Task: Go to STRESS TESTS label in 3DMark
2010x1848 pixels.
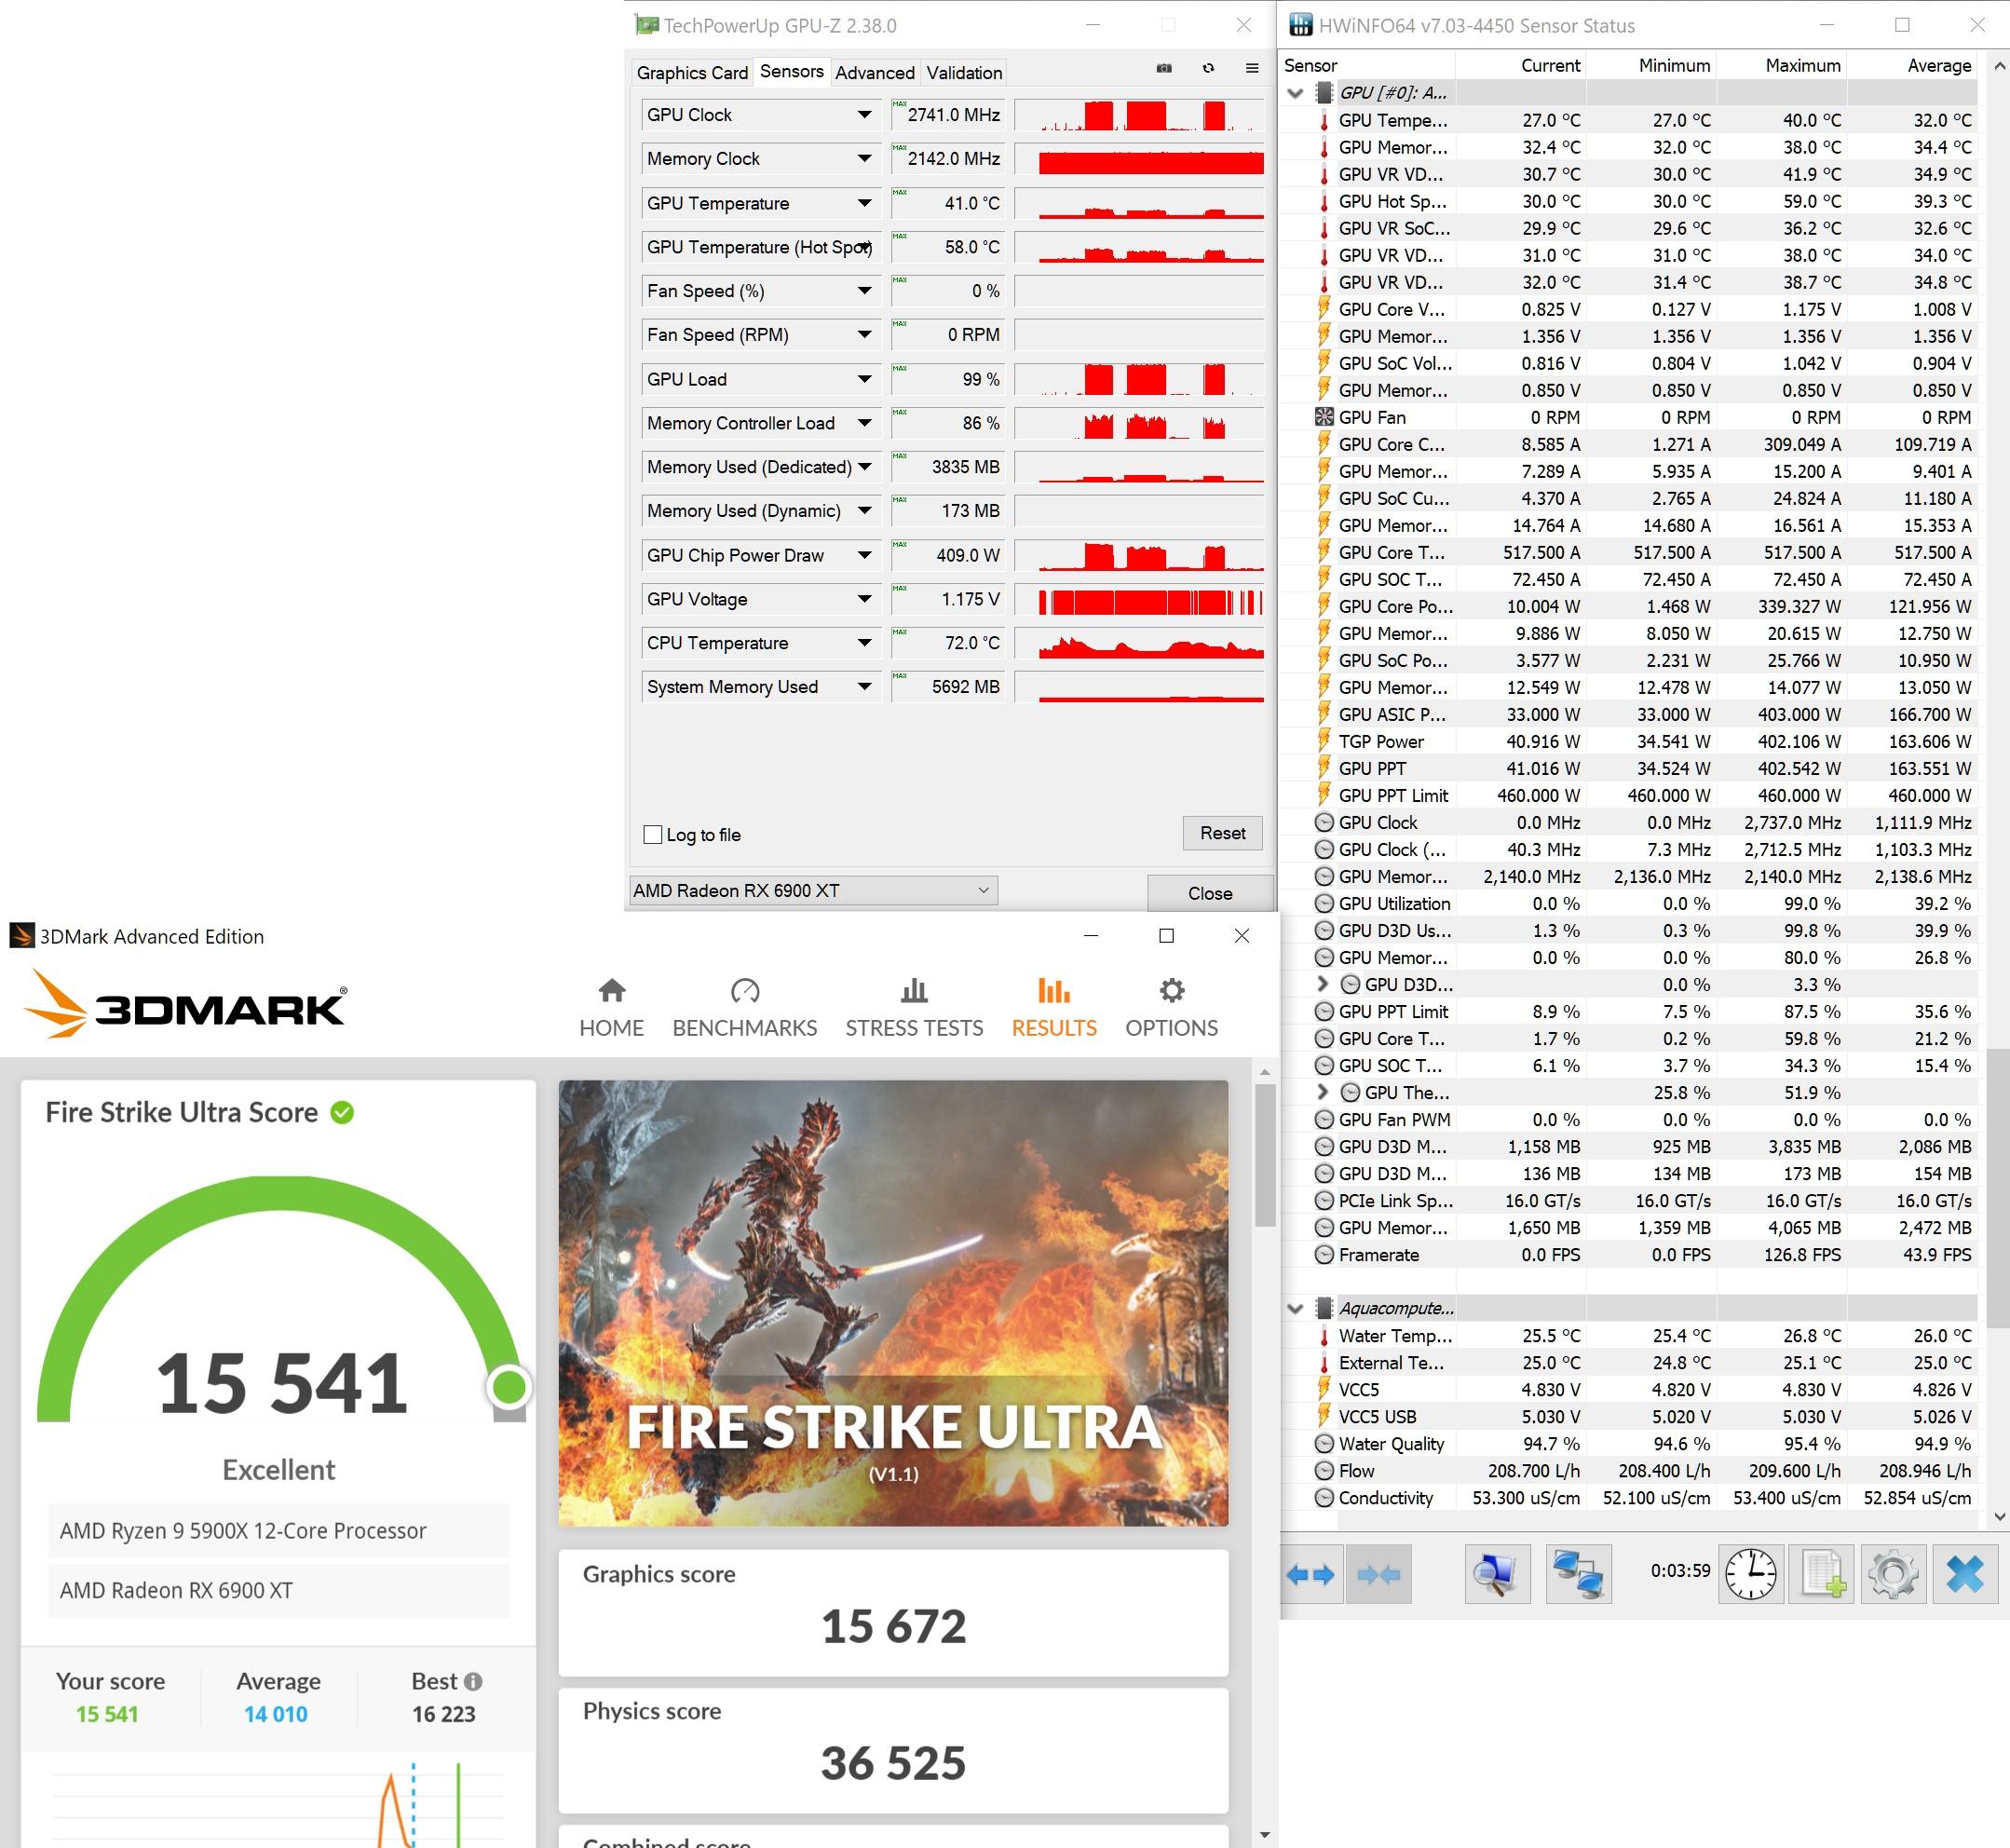Action: 914,1028
